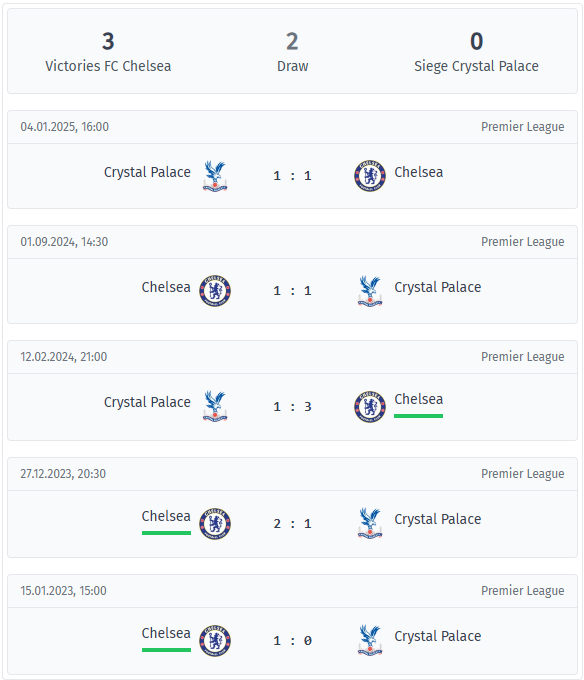Click Chelsea crest in 01.09.2024 match
584x680 pixels.
pyautogui.click(x=215, y=291)
